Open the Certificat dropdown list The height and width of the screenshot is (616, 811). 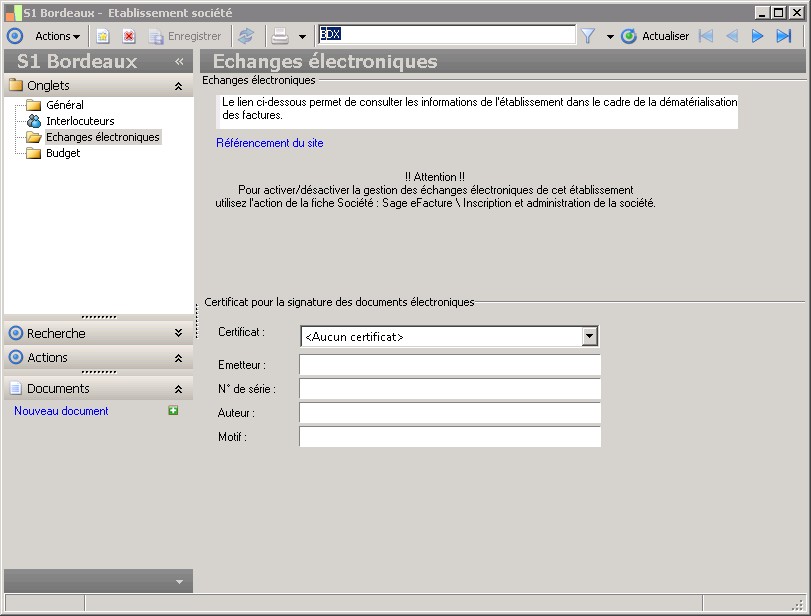tap(589, 336)
